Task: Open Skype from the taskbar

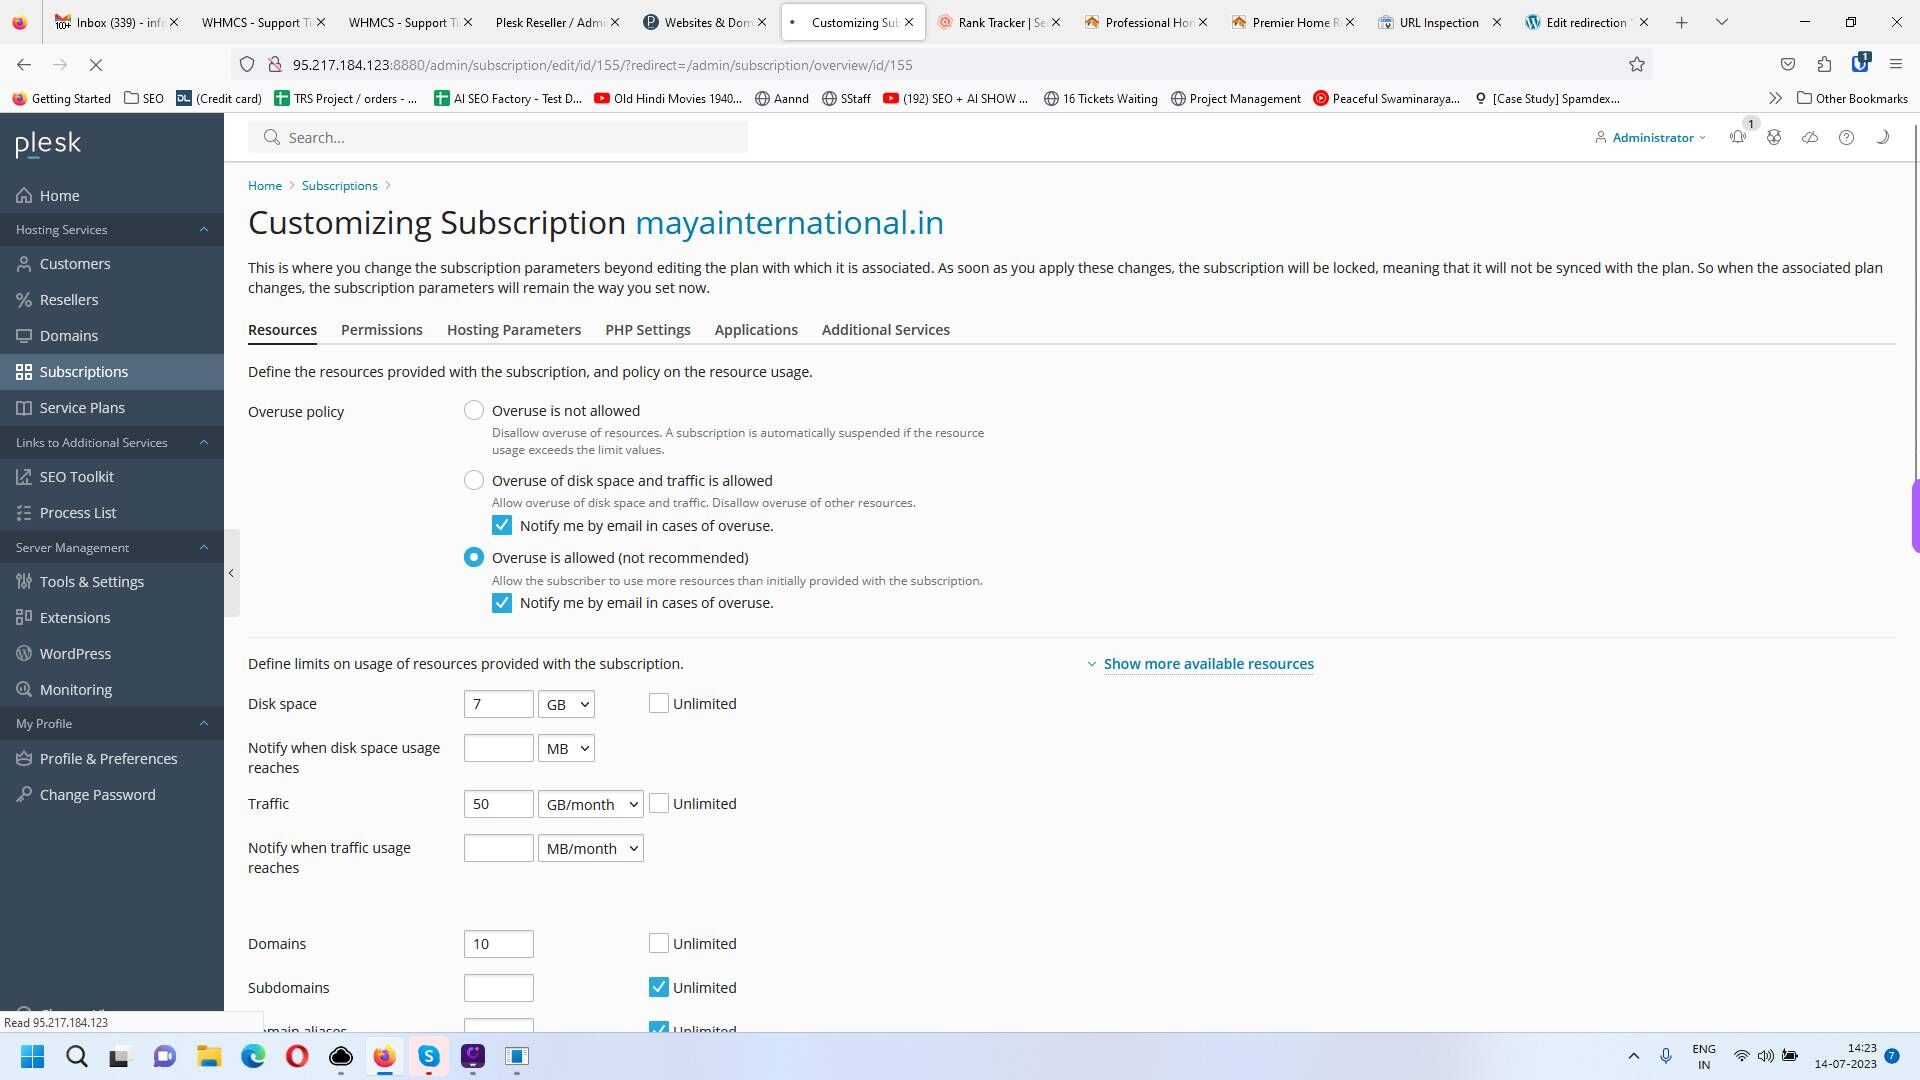Action: click(x=429, y=1056)
